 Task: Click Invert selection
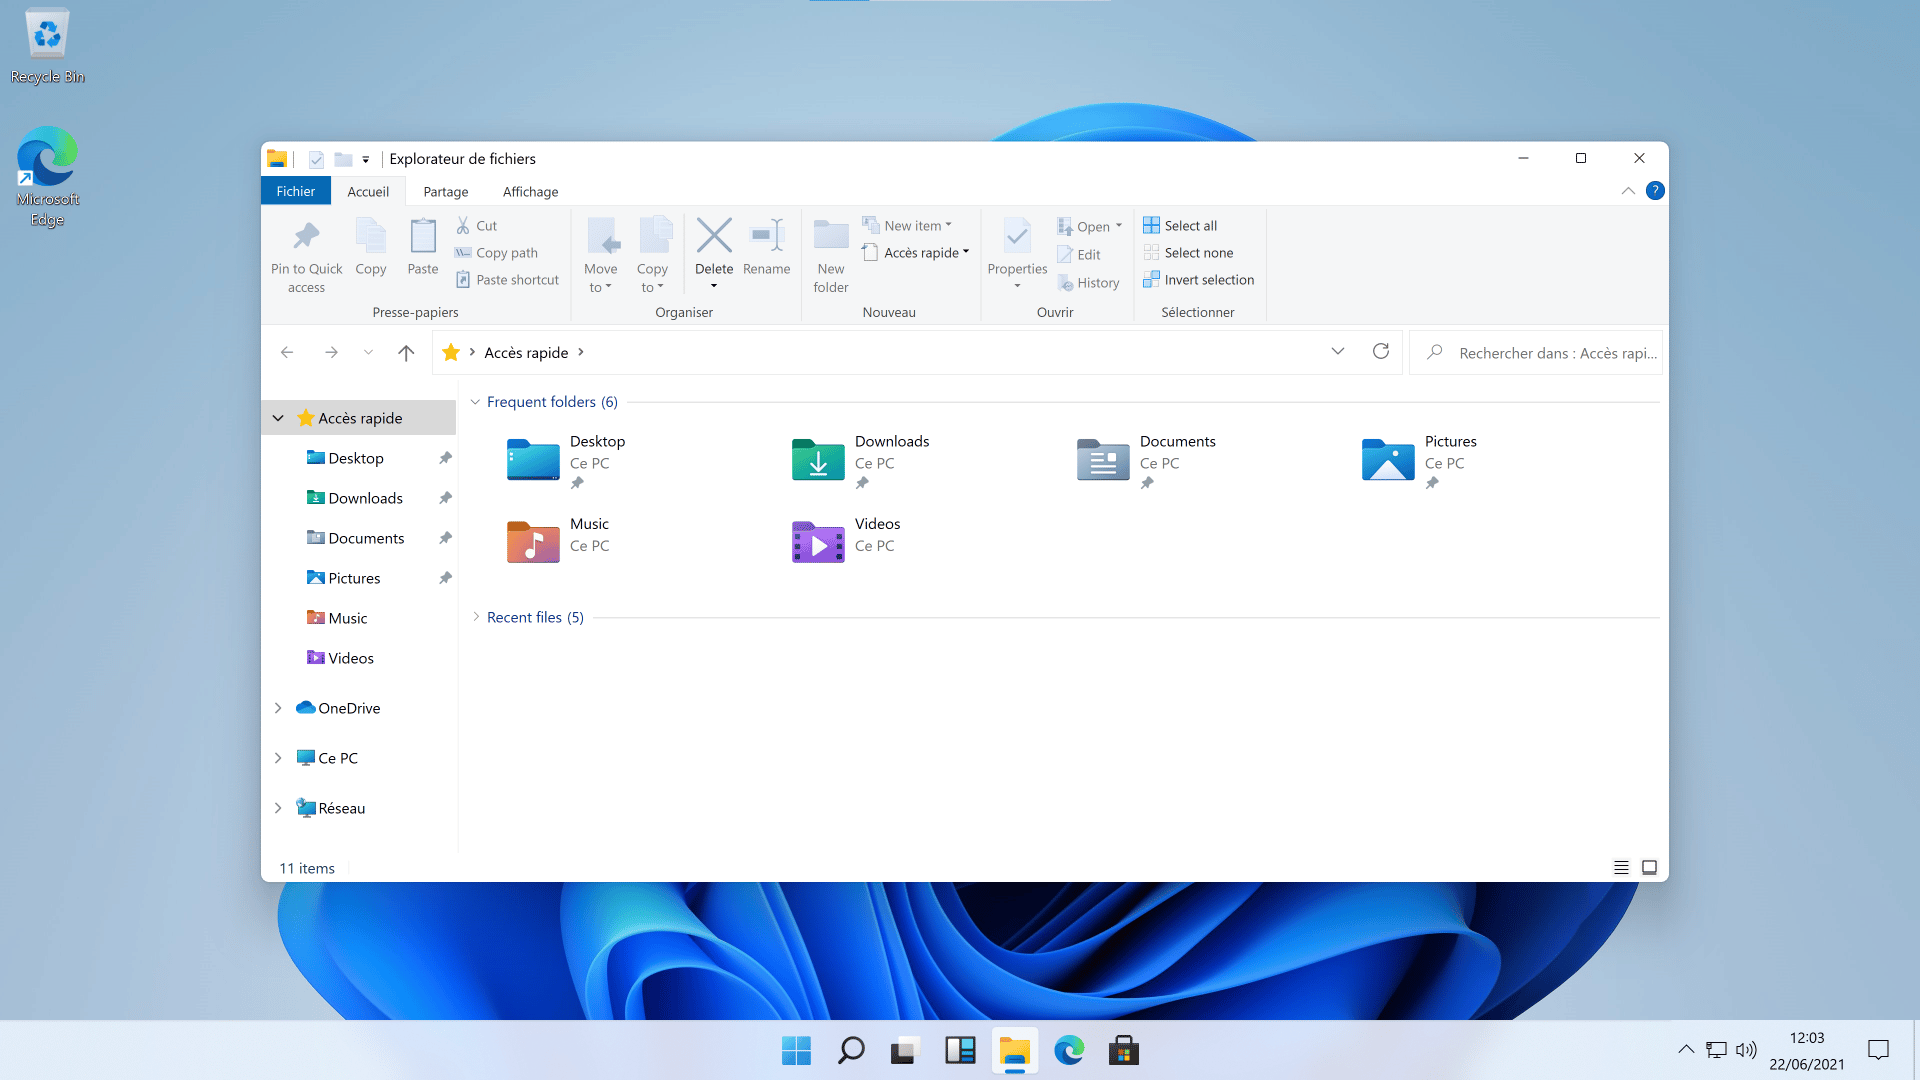coord(1199,279)
